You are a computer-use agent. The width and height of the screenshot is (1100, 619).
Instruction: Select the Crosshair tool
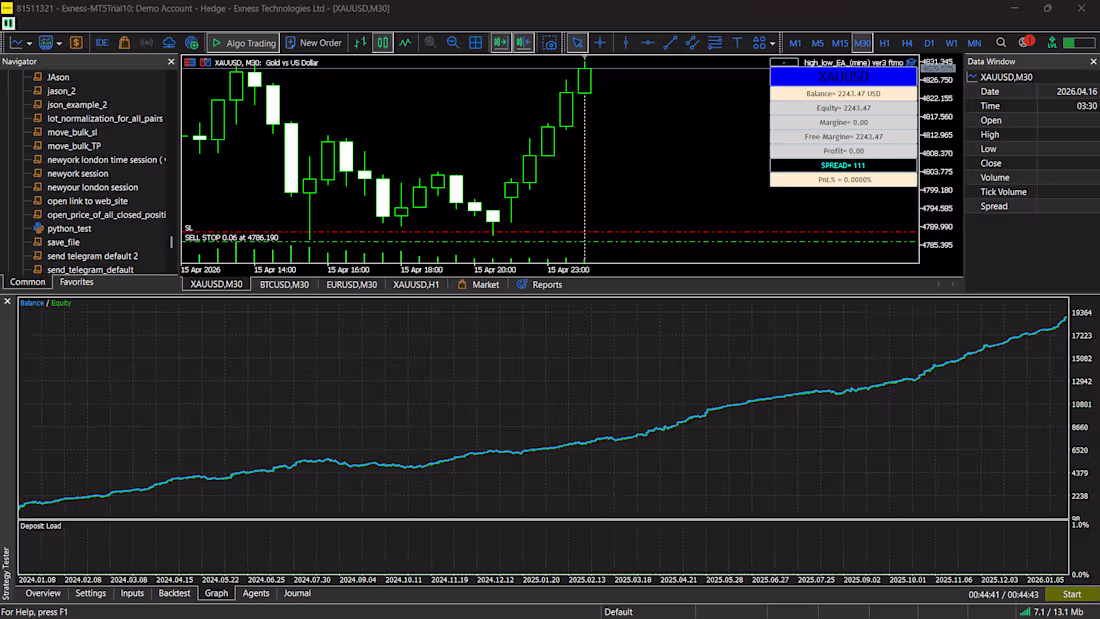600,43
